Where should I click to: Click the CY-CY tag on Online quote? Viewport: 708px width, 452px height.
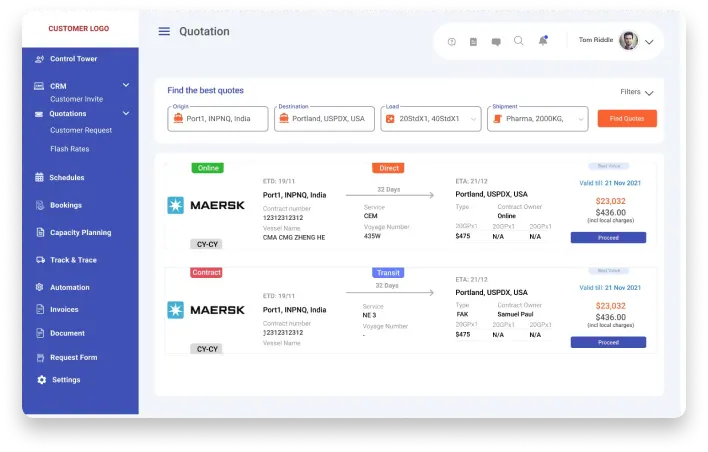tap(206, 244)
